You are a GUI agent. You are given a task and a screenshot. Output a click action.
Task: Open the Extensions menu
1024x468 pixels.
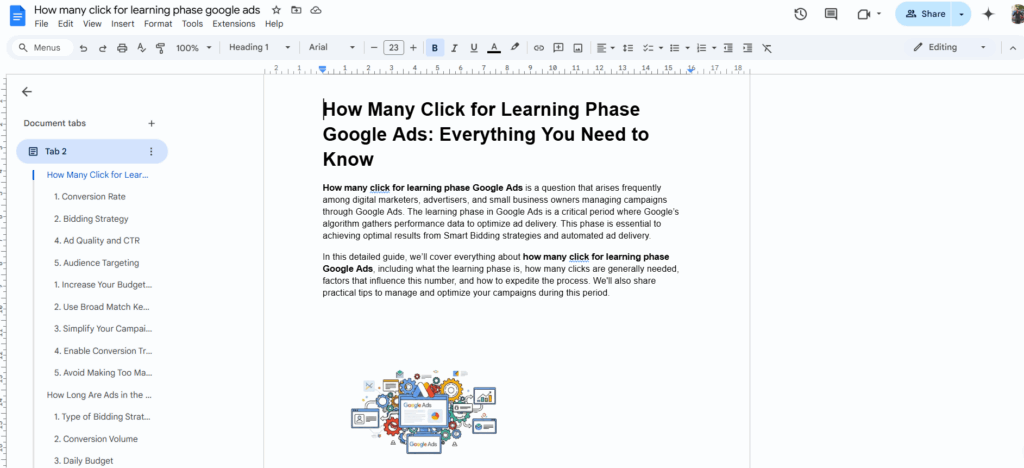pos(234,24)
